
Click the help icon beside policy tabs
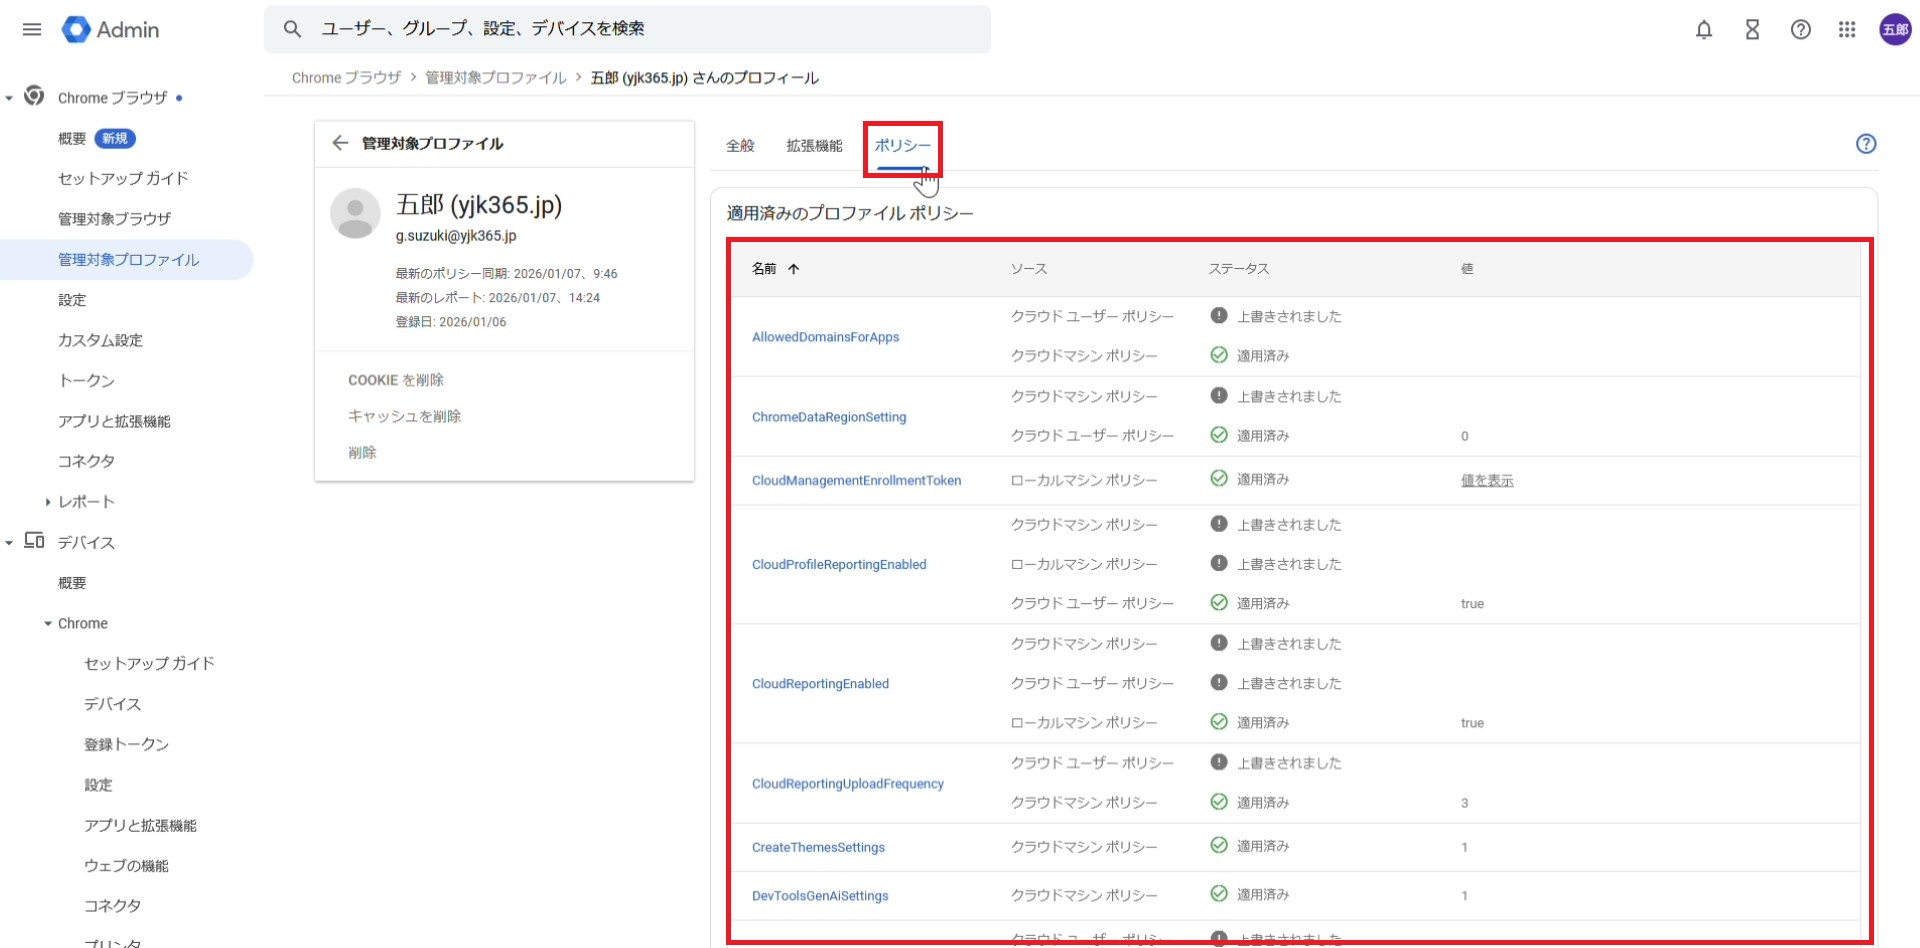tap(1865, 144)
